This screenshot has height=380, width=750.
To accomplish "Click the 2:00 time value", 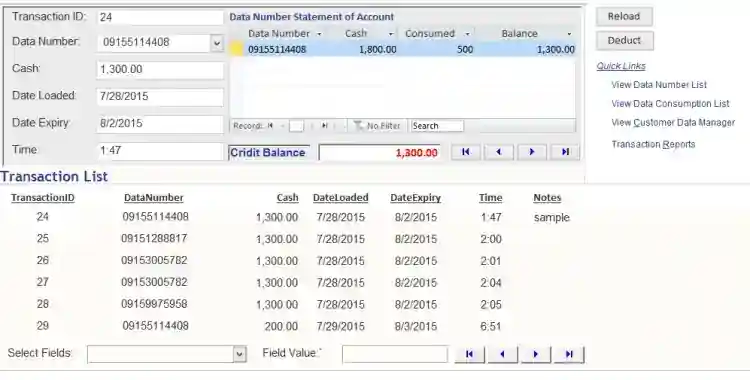I will (491, 239).
